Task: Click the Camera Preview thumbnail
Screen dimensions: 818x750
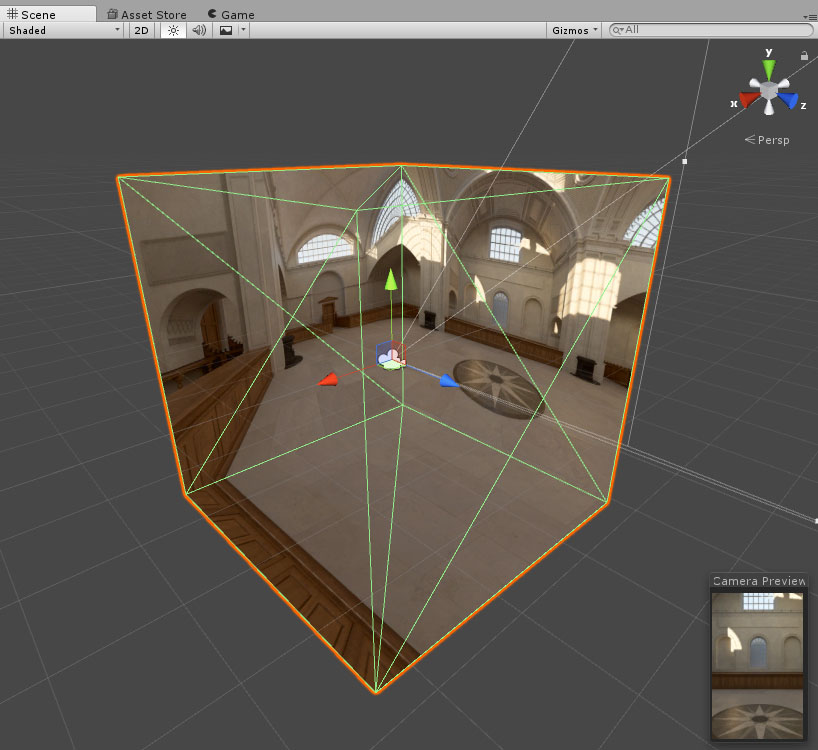Action: click(757, 664)
